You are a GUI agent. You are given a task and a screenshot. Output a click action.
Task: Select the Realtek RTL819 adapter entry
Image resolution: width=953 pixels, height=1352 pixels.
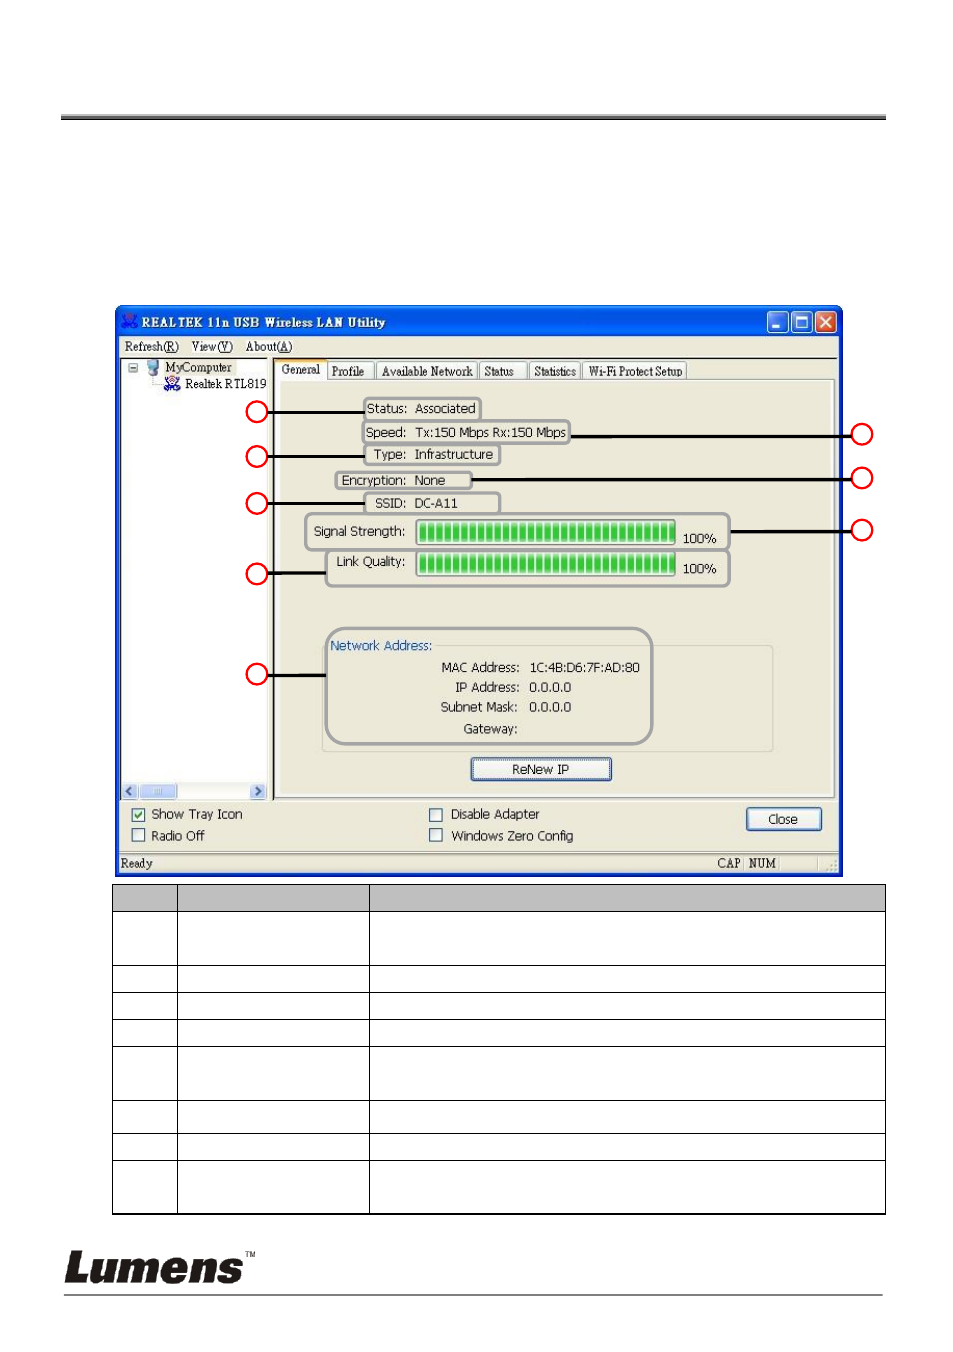(x=225, y=384)
